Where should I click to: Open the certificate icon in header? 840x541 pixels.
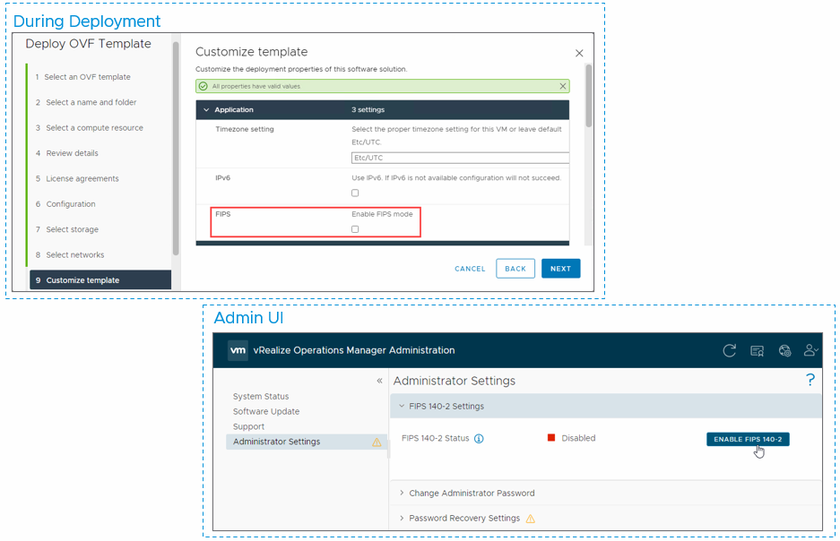[757, 351]
